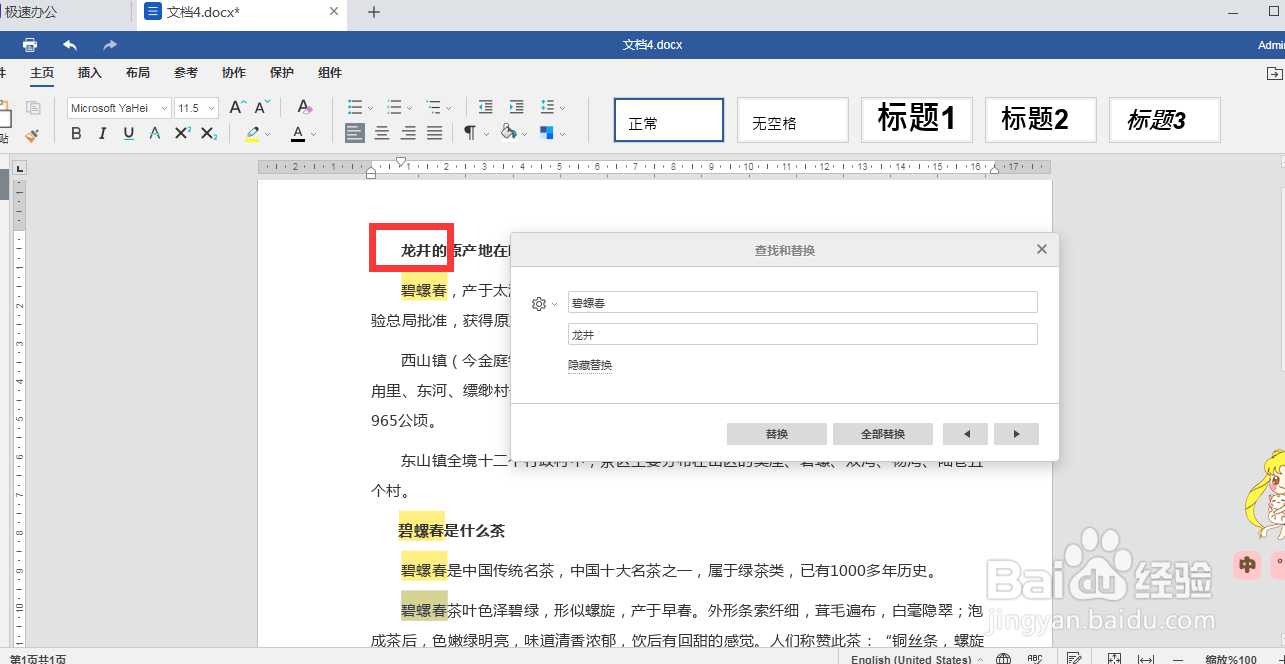The width and height of the screenshot is (1285, 664).
Task: Toggle bold formatting on selected text
Action: click(76, 133)
